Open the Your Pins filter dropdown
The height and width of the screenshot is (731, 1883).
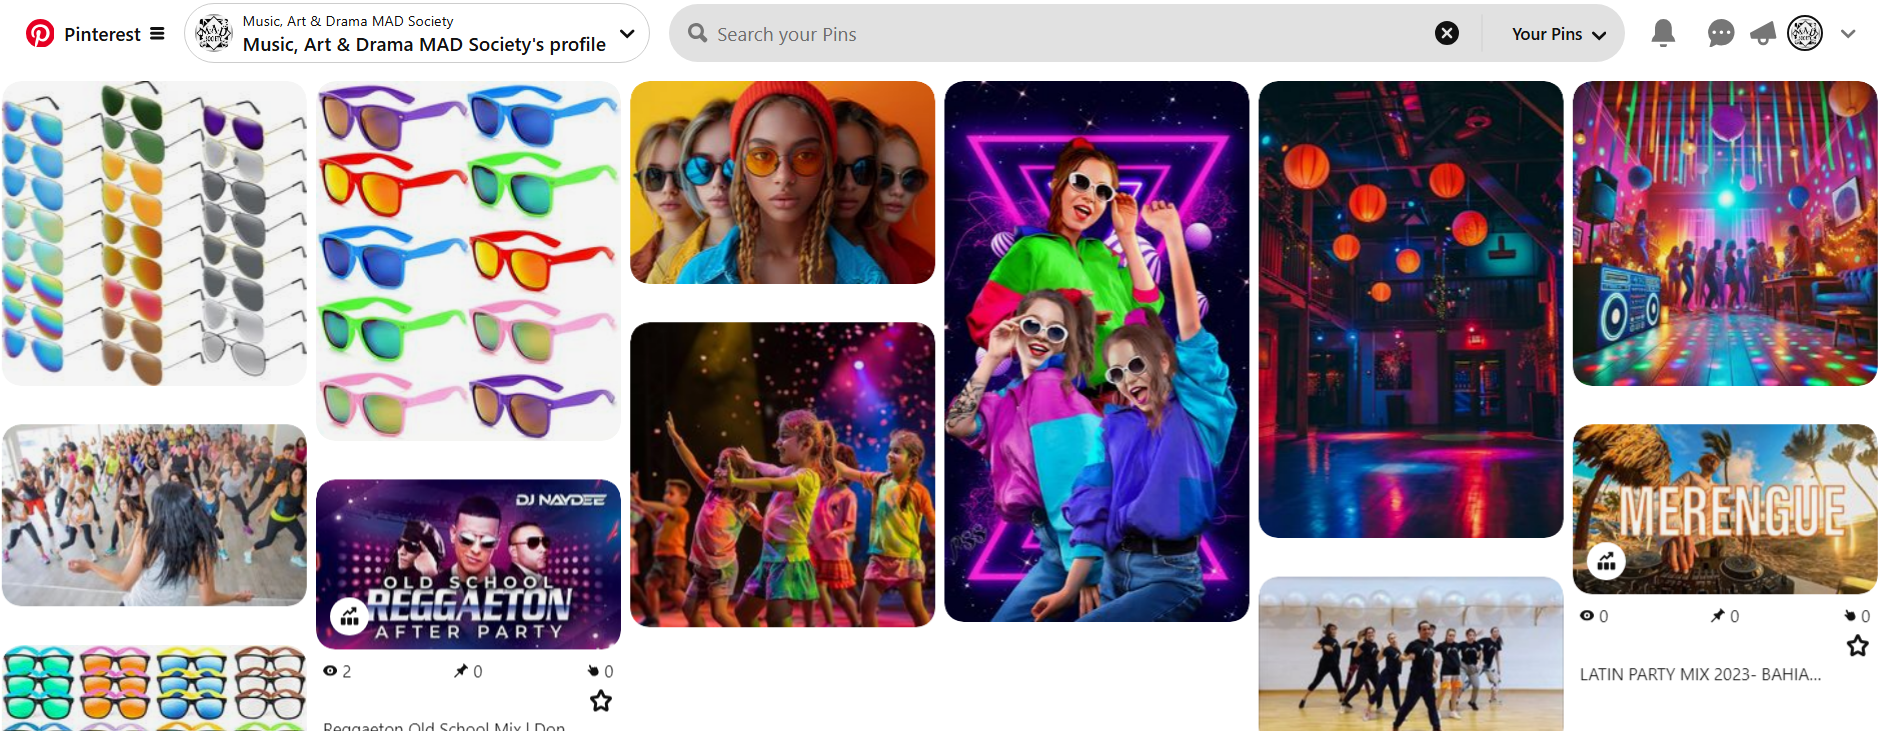tap(1558, 34)
